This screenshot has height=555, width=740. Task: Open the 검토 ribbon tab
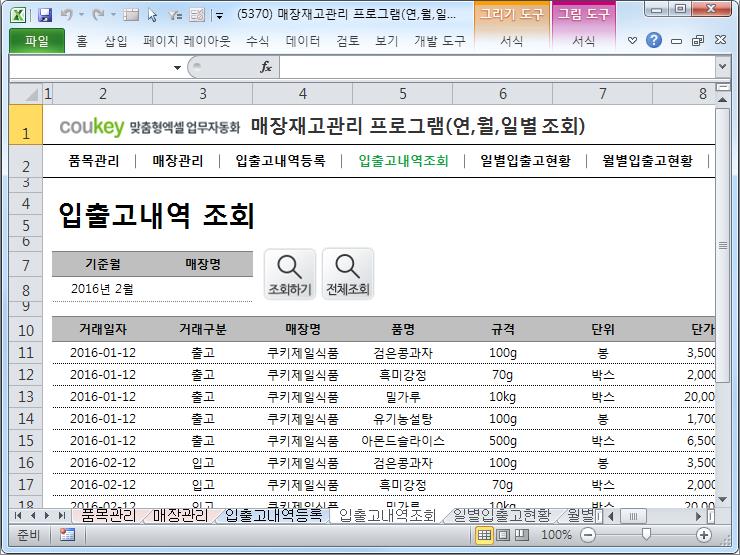click(348, 41)
